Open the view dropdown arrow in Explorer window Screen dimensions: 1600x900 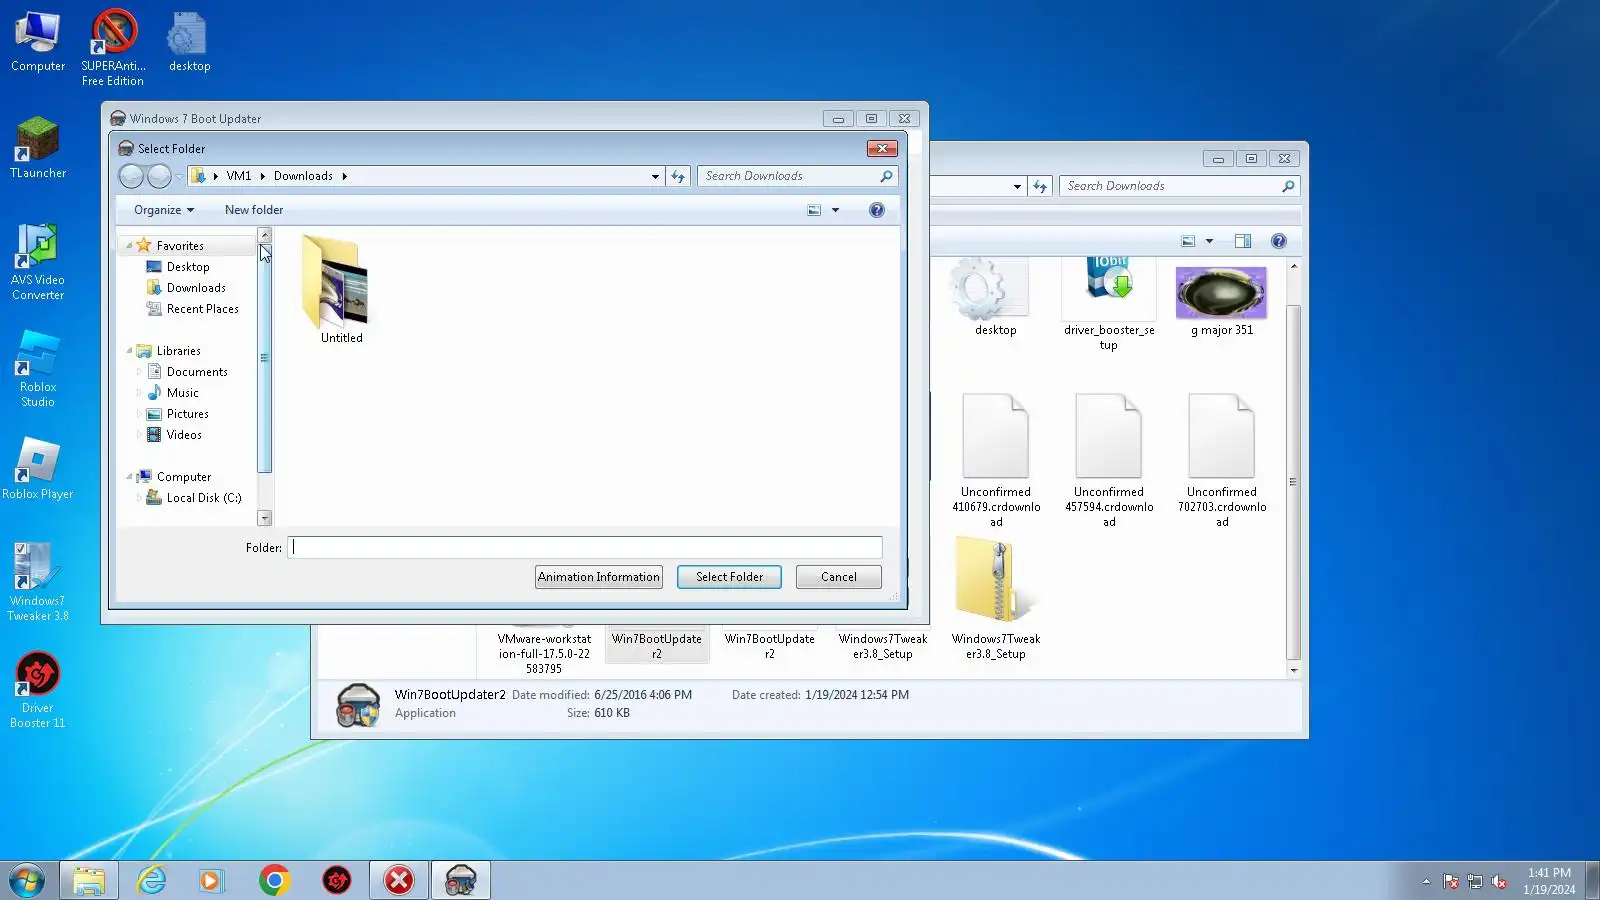click(x=1209, y=241)
